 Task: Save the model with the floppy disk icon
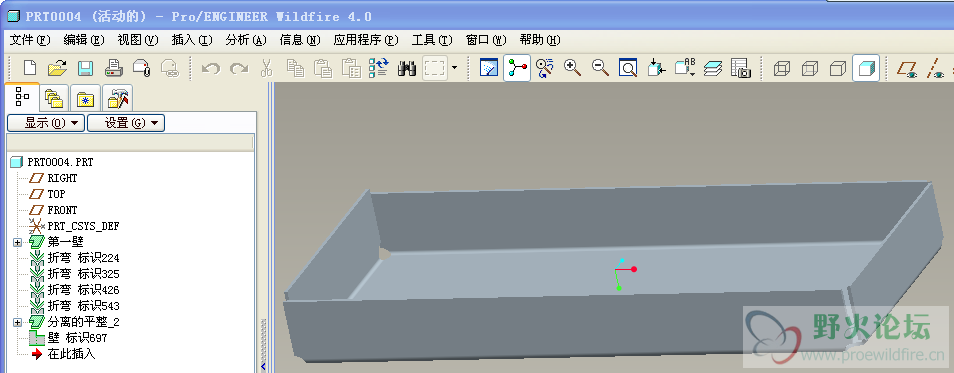85,68
